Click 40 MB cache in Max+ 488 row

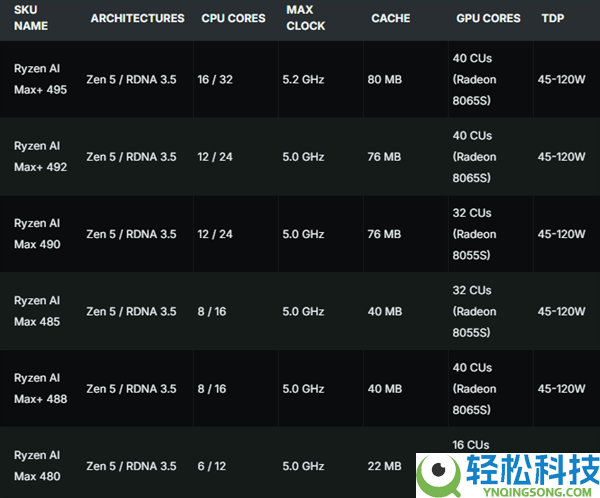coord(385,389)
